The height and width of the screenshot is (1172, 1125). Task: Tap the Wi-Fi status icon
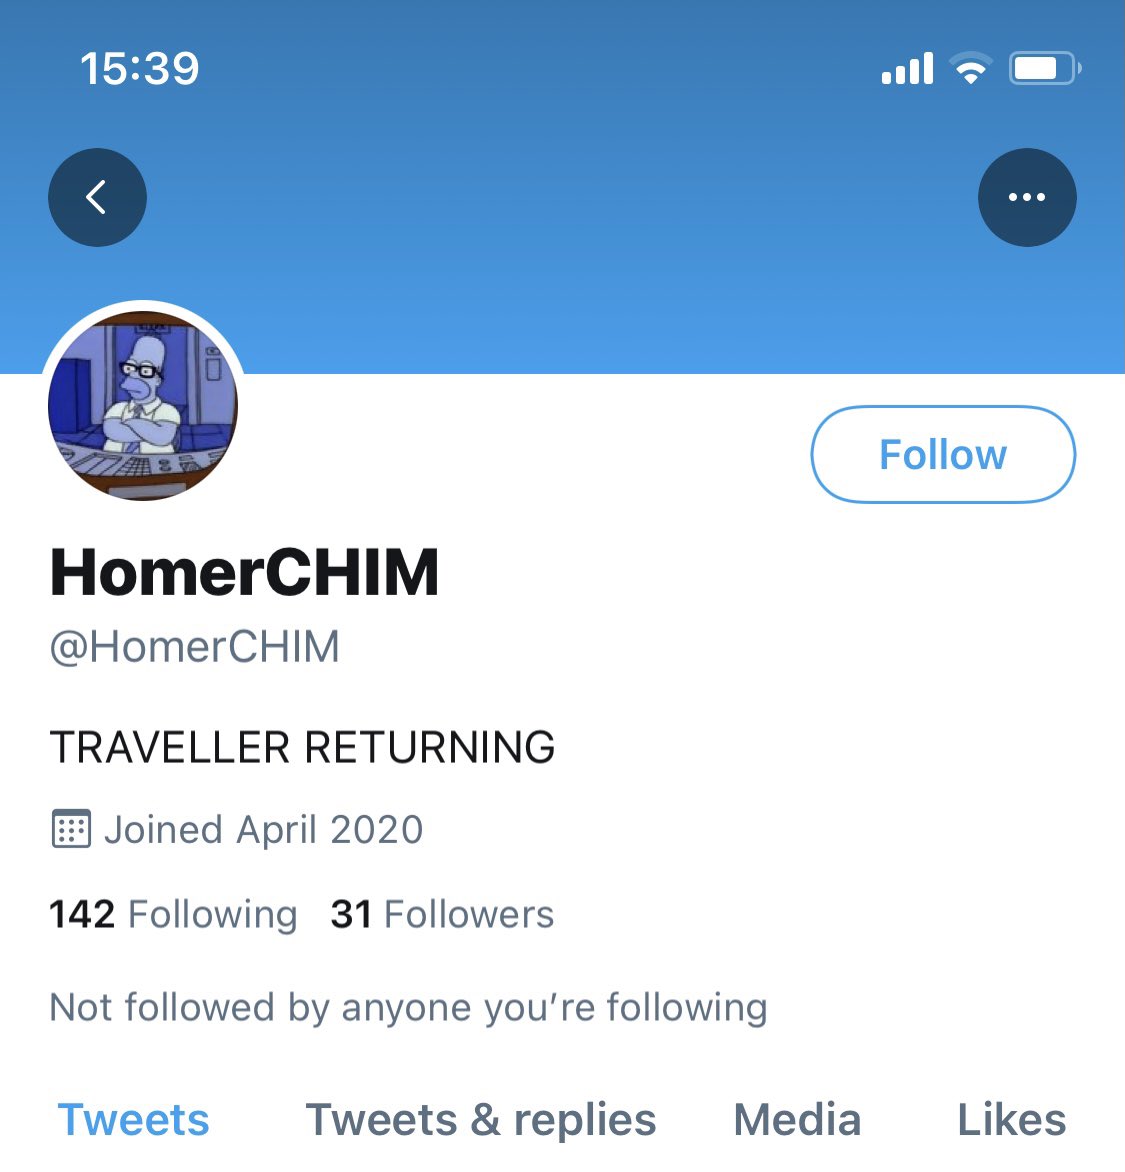pyautogui.click(x=971, y=68)
